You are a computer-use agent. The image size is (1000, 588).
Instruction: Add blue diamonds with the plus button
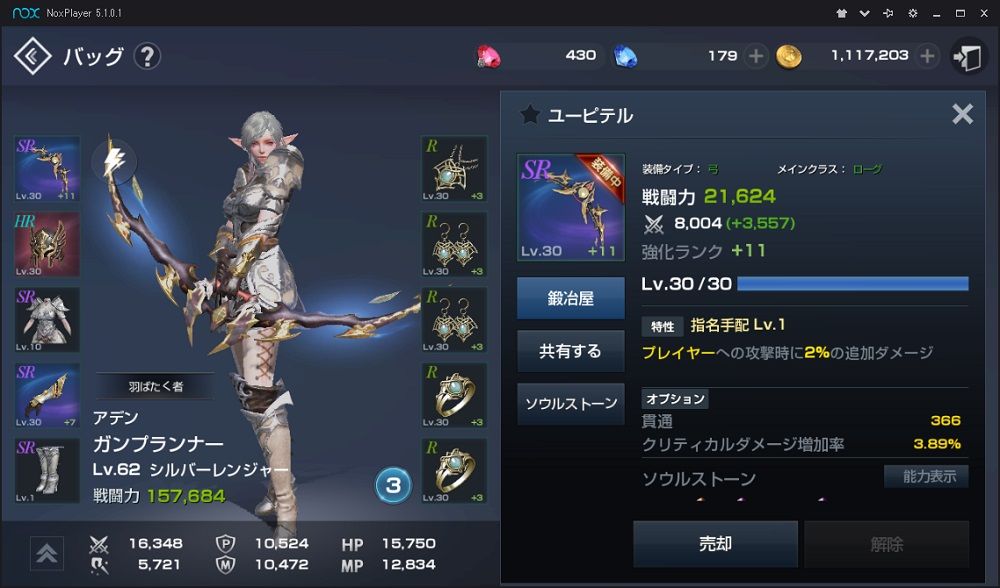pyautogui.click(x=756, y=56)
